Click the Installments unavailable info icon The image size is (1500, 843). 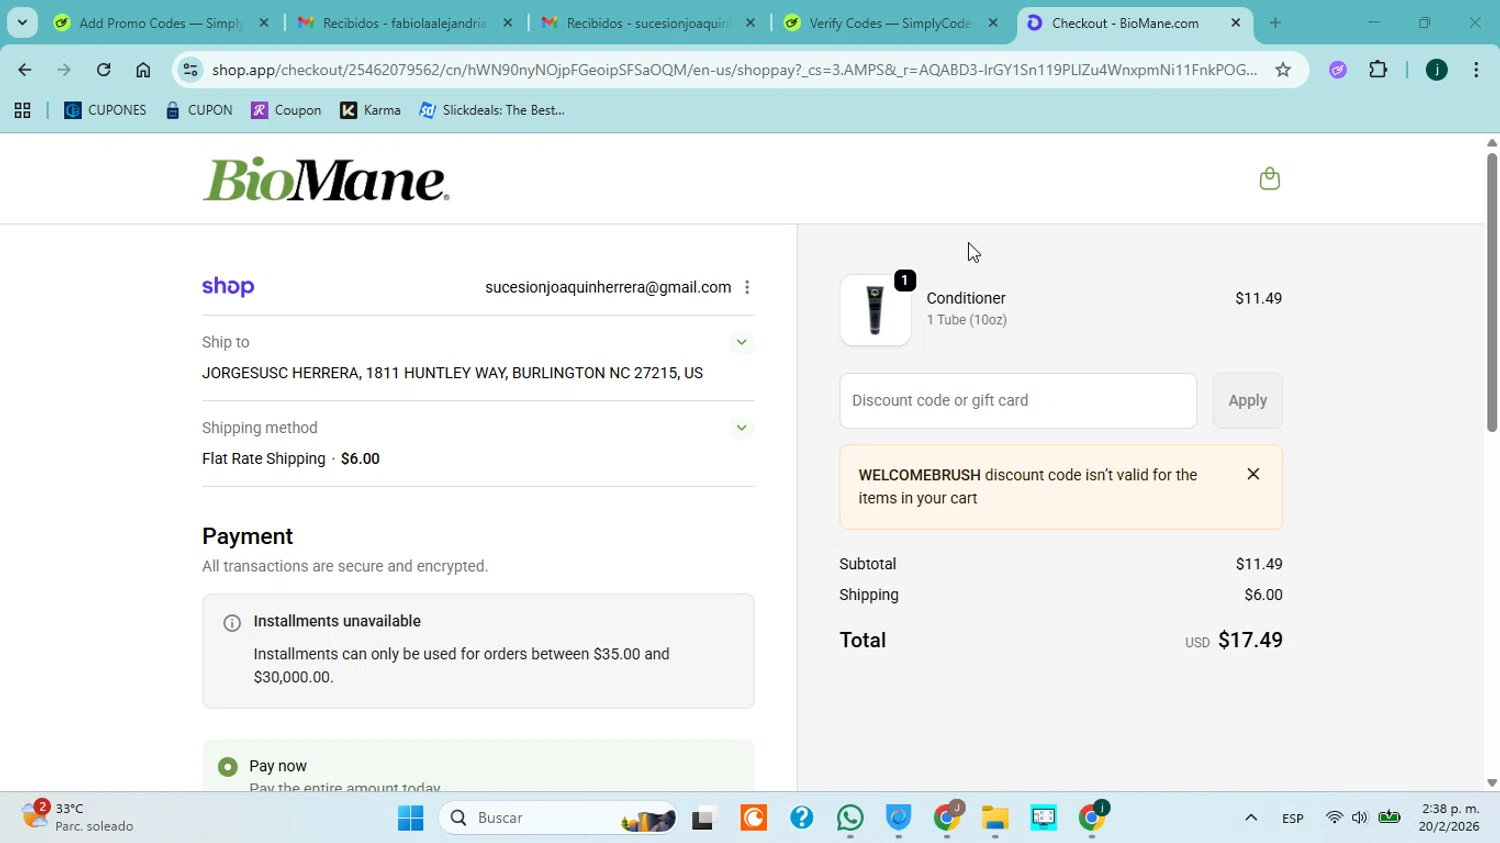tap(232, 623)
